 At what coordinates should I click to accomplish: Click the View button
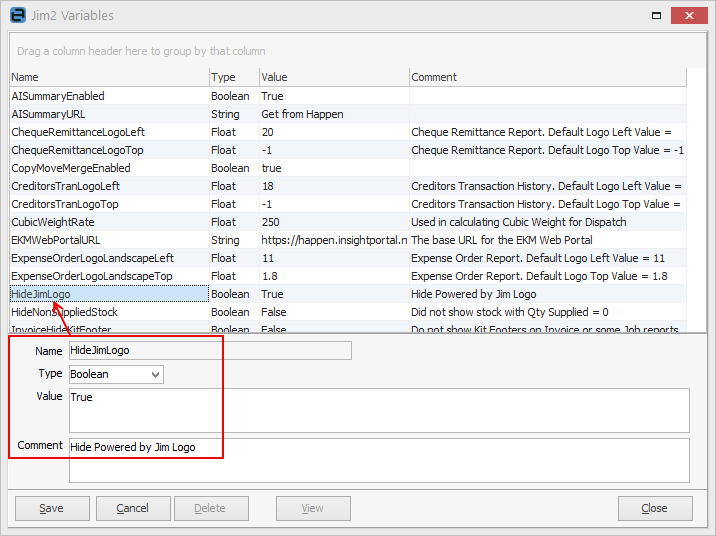313,508
